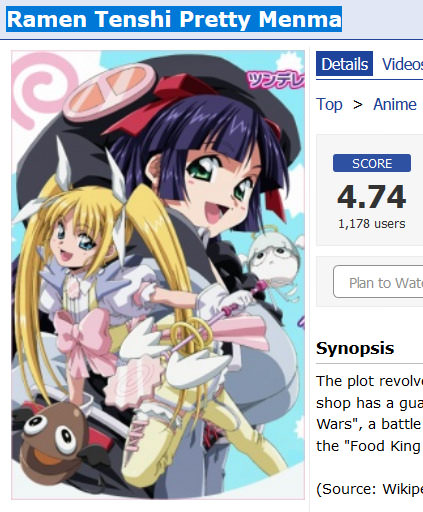The width and height of the screenshot is (423, 512).
Task: Click the 1,178 users count
Action: 372,224
